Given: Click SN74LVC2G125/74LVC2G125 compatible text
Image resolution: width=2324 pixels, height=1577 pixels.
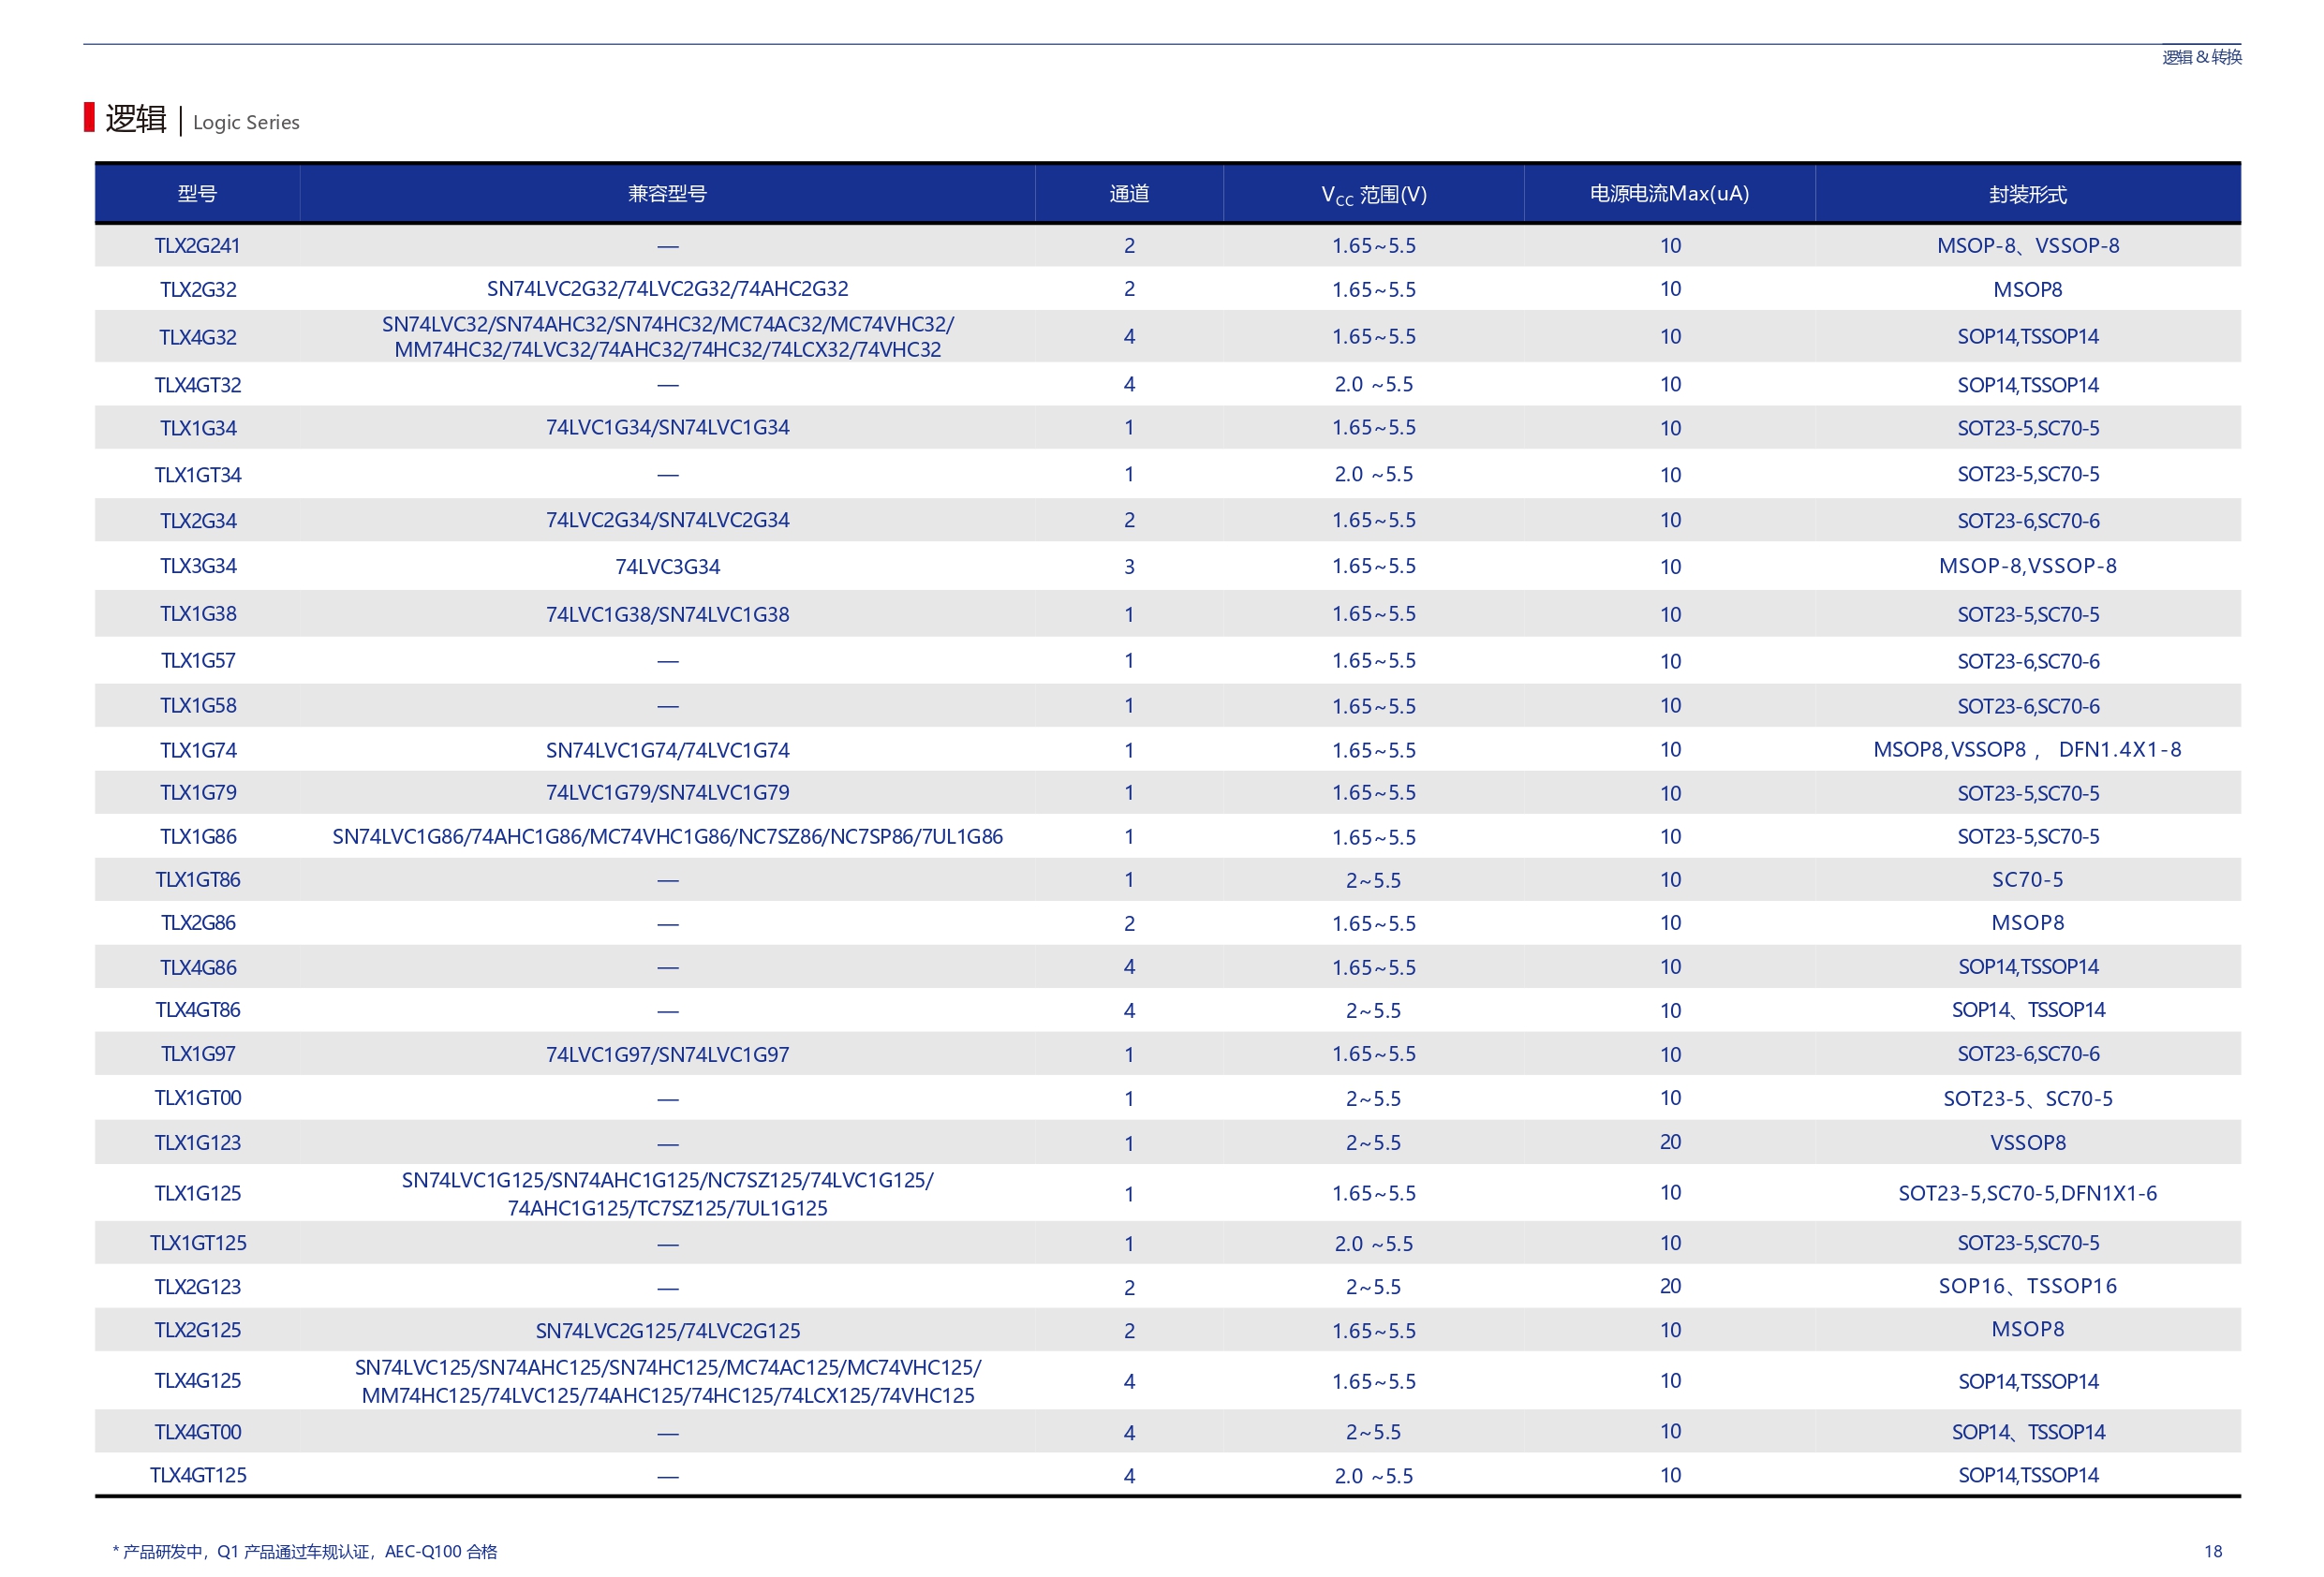Looking at the screenshot, I should (667, 1331).
